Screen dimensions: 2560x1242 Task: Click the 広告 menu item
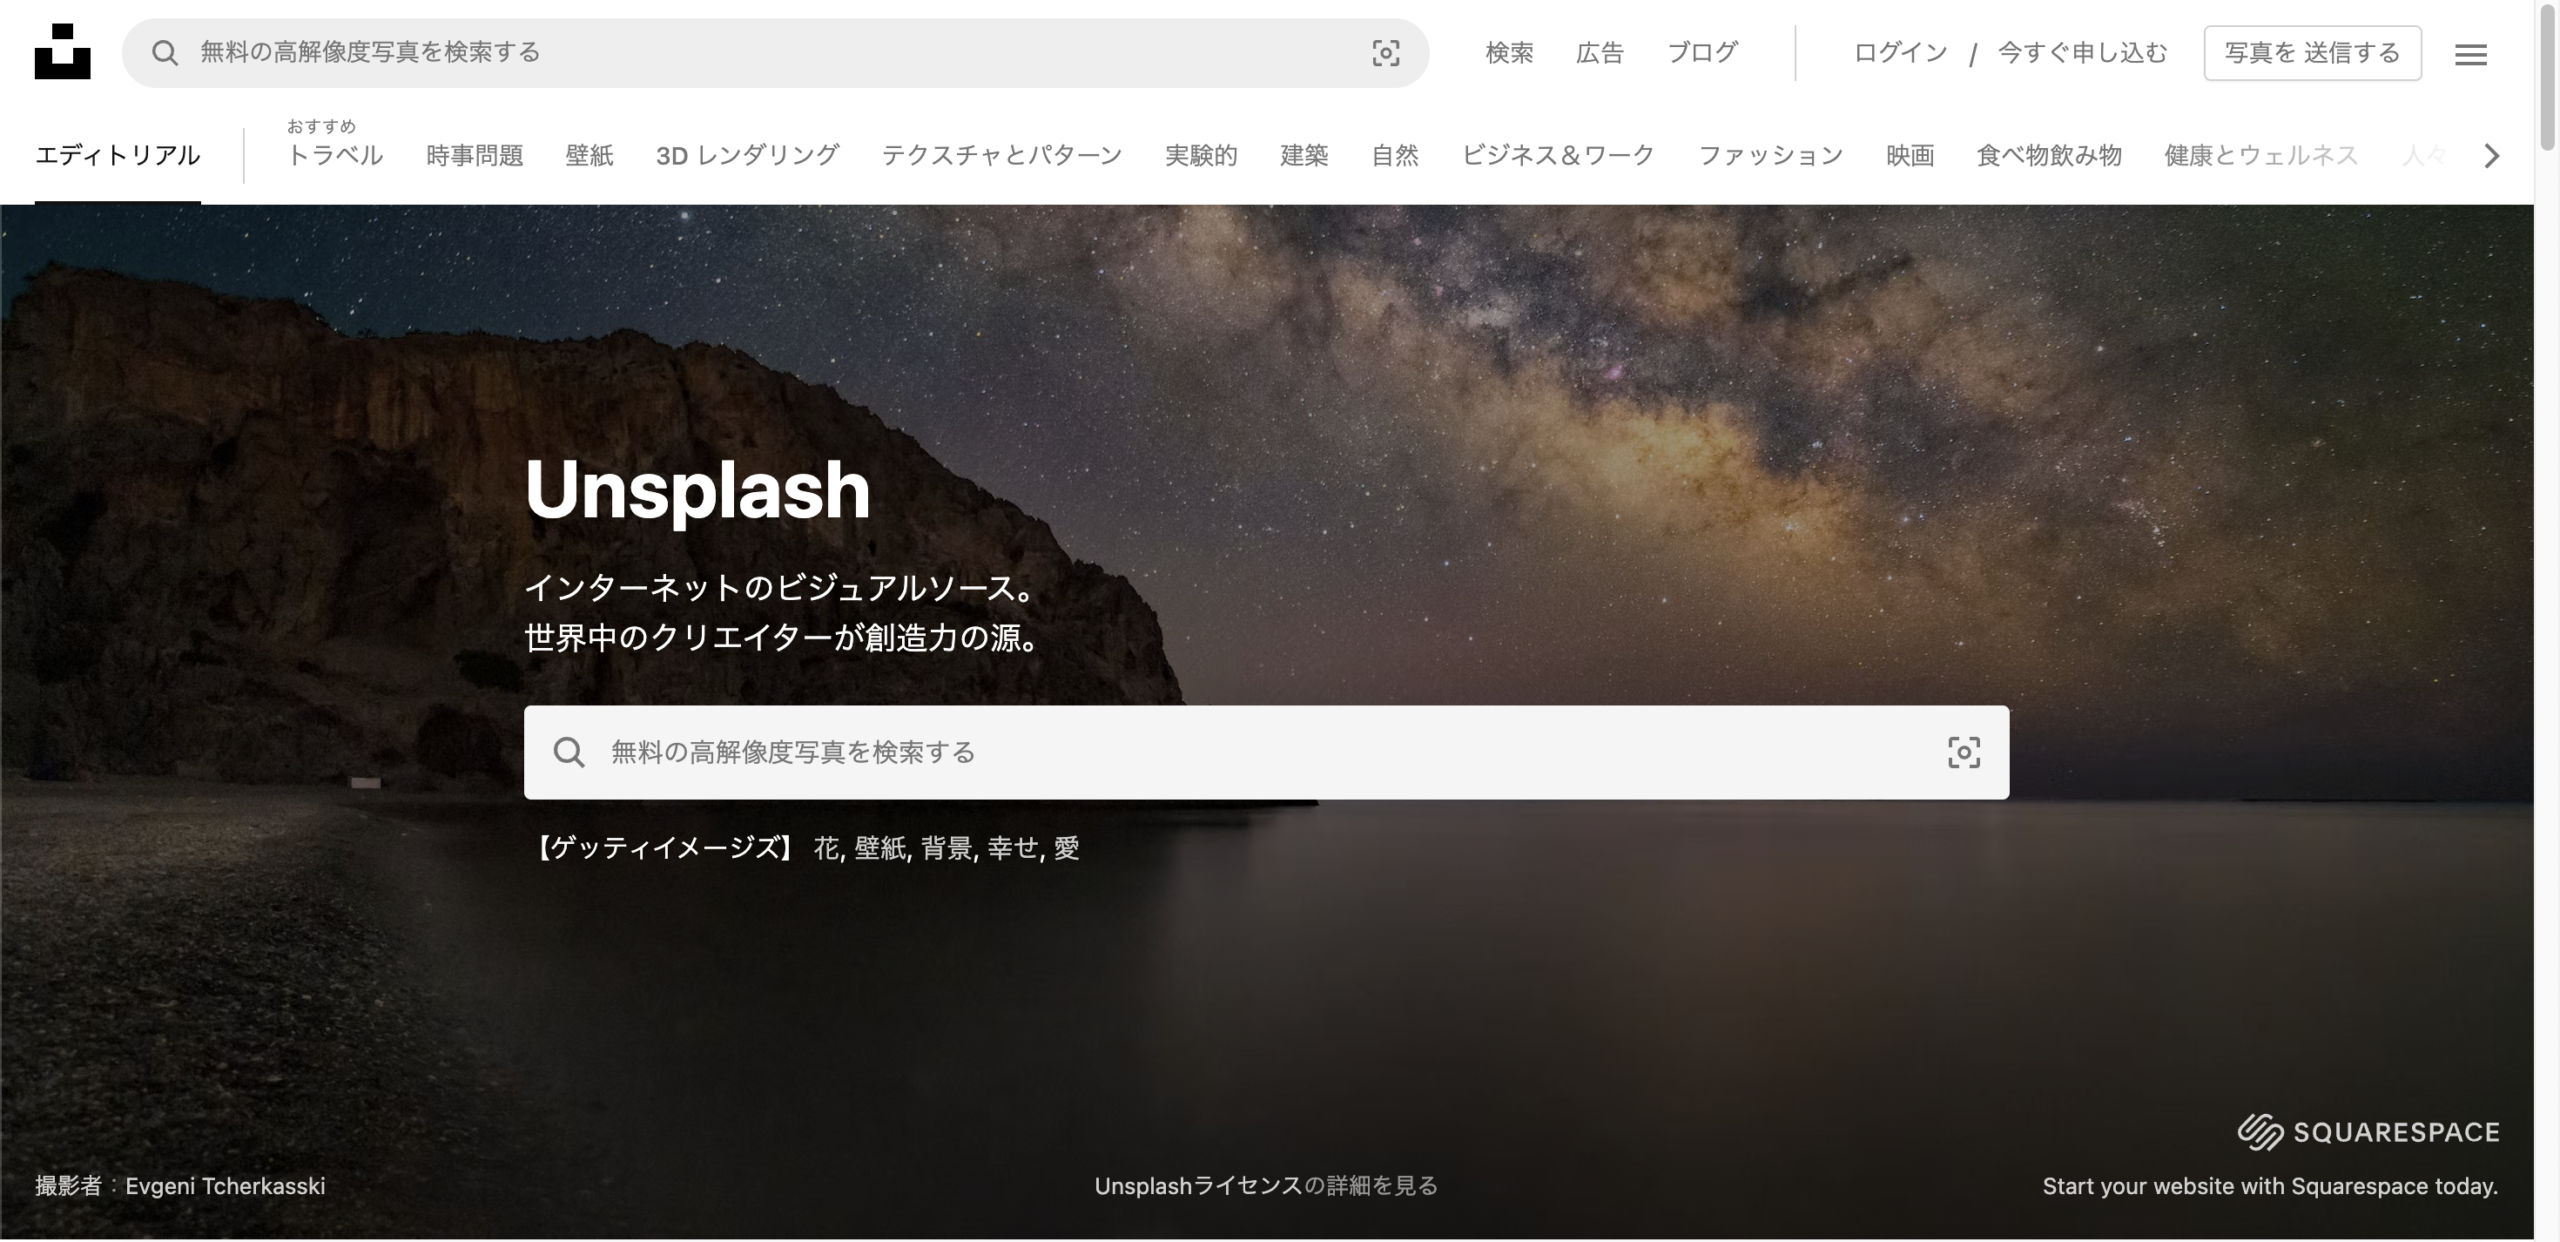1599,52
